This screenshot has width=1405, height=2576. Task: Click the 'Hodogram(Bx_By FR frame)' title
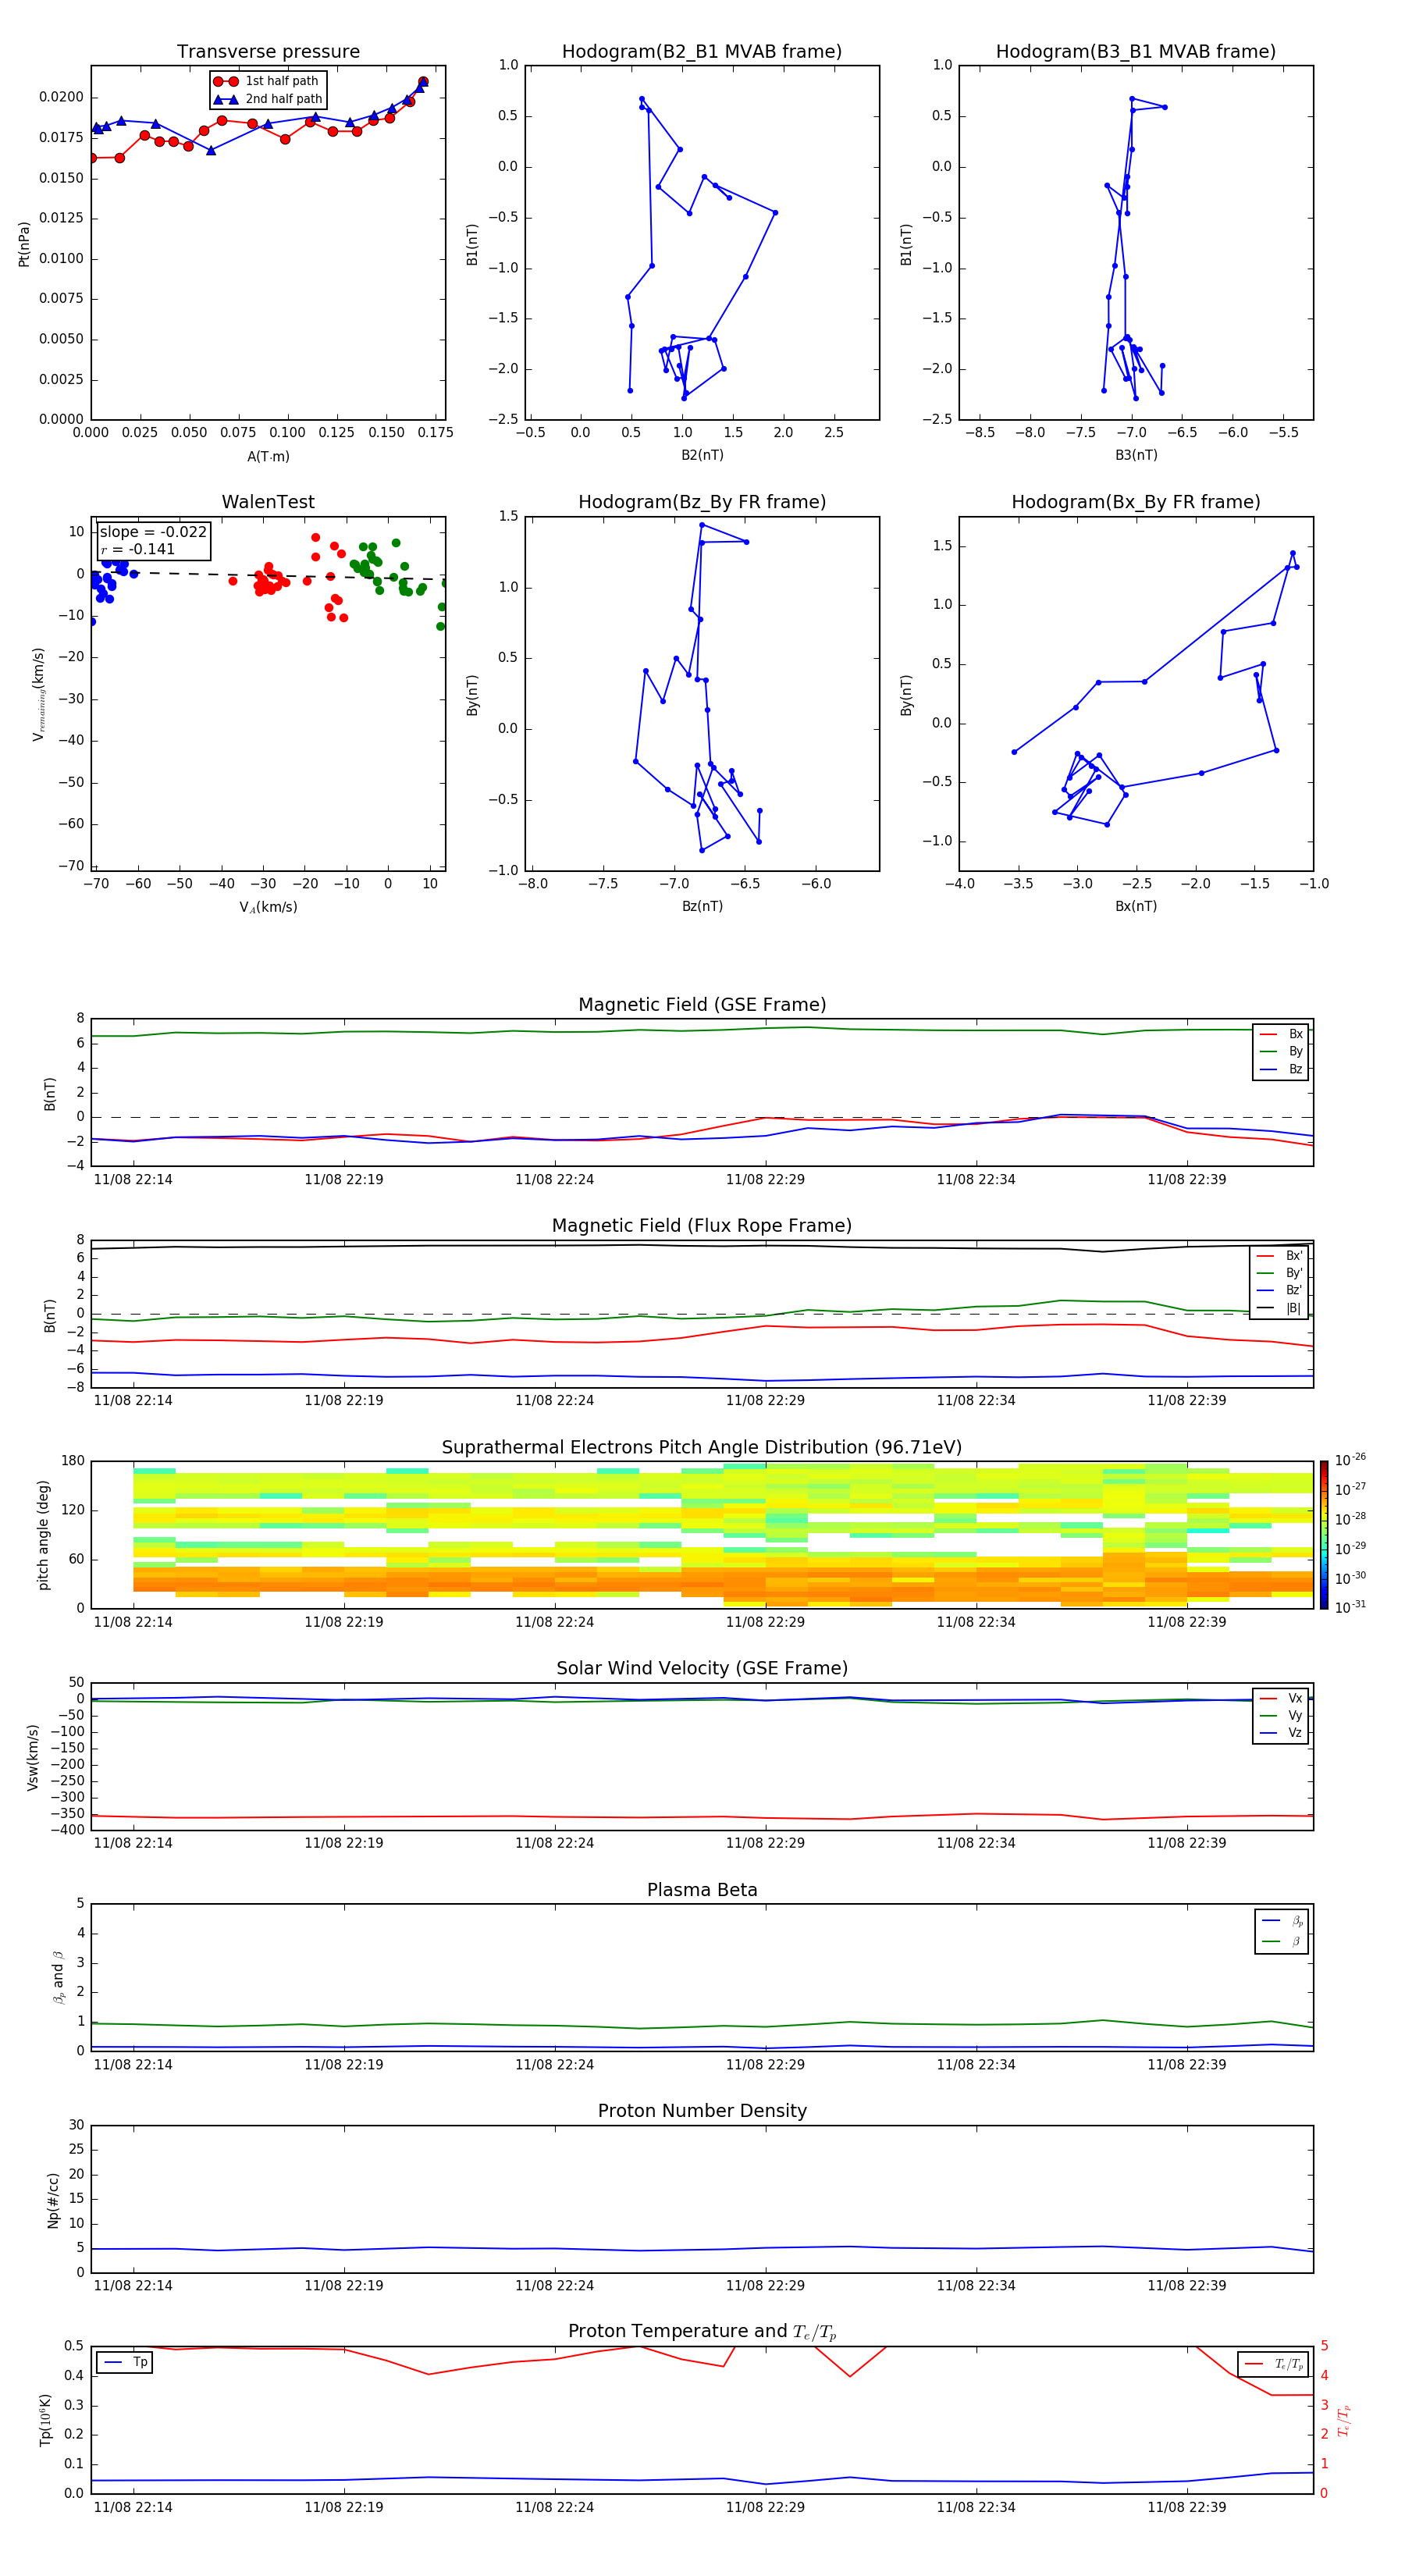tap(1136, 502)
